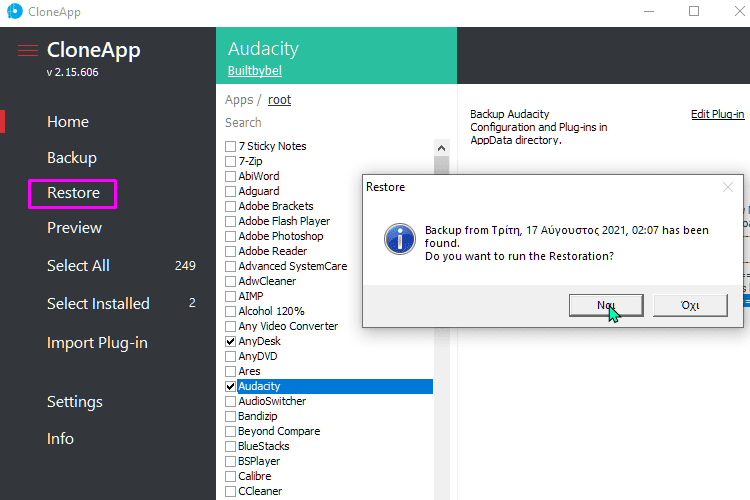Screen dimensions: 750x500
Task: Click the app list scroll-up arrow
Action: 441,148
